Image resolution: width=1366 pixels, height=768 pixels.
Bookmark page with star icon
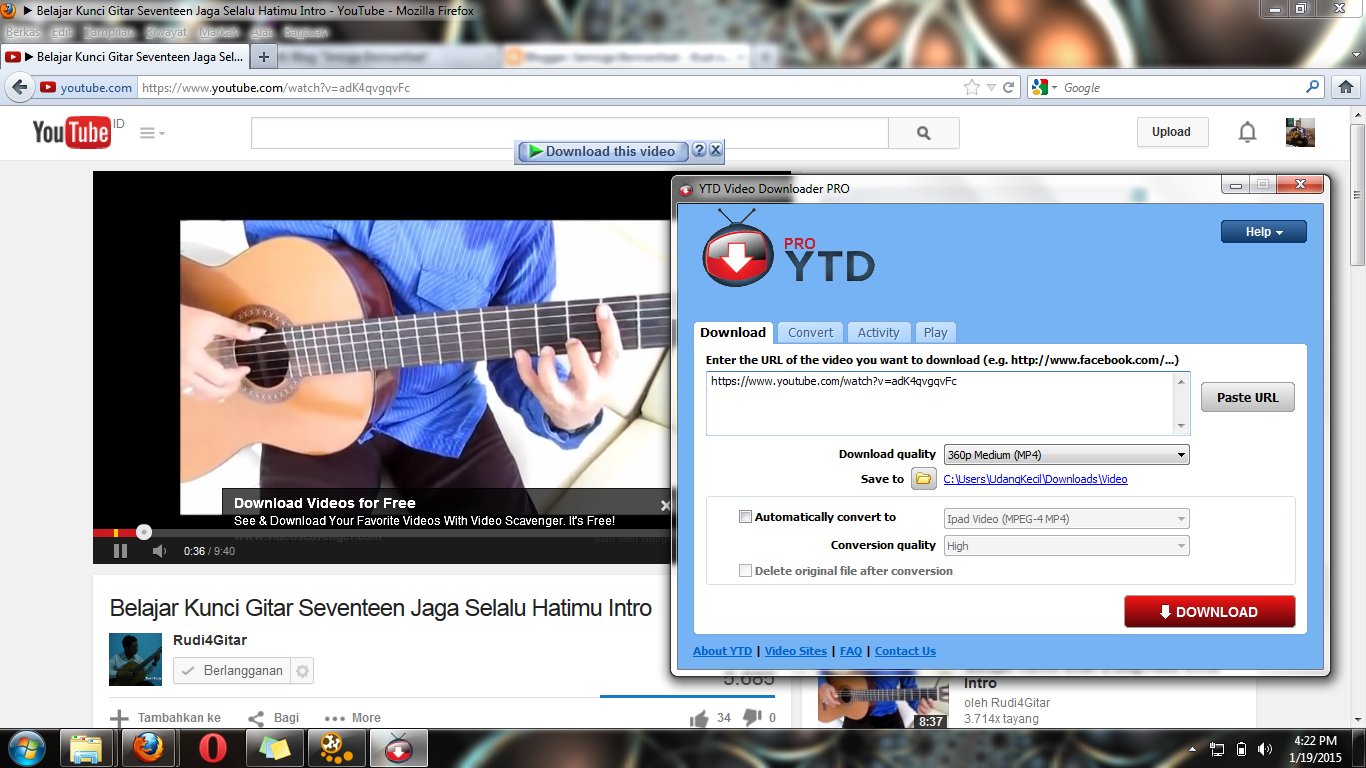tap(972, 88)
